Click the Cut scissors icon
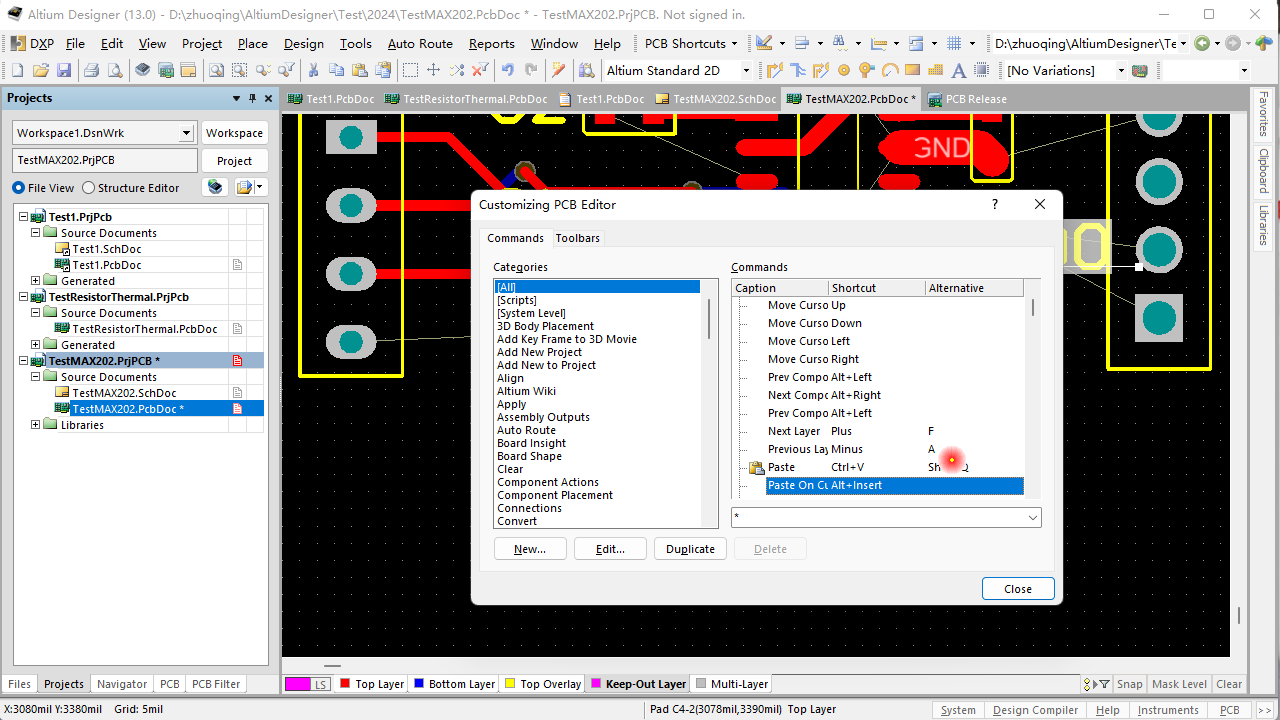1280x720 pixels. (313, 70)
